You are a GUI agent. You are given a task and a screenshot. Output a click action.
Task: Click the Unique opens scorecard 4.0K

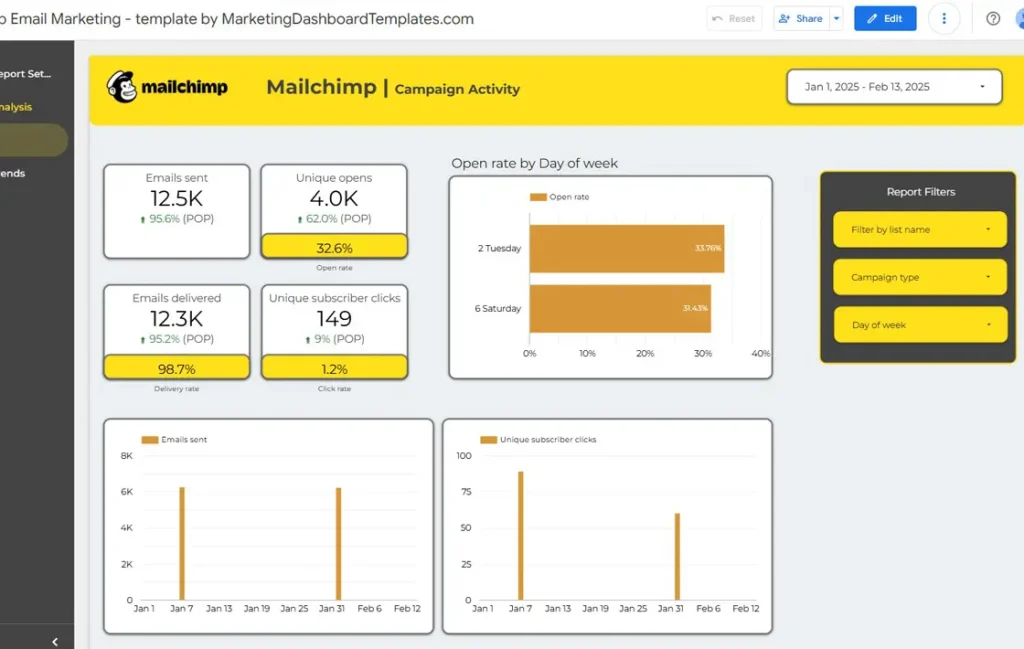point(334,198)
